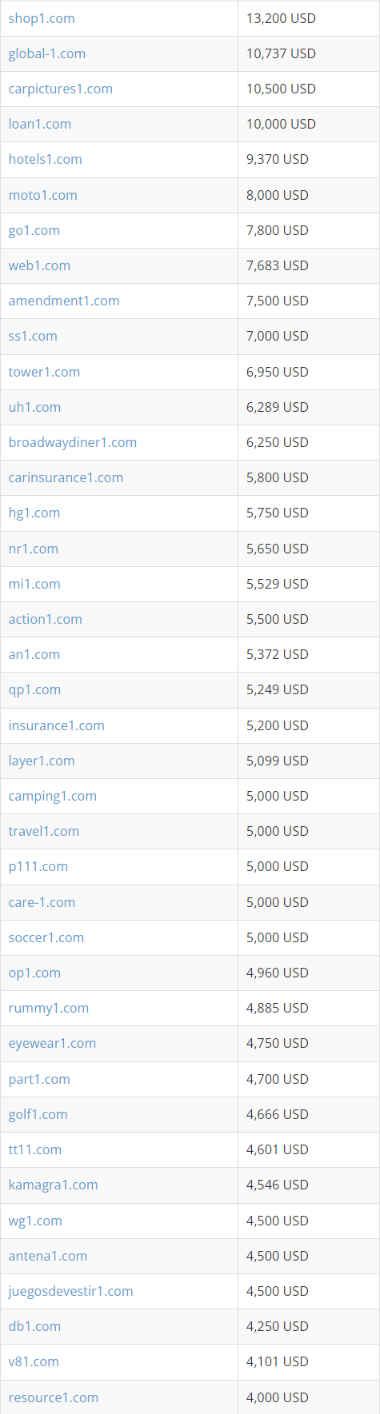Open moto1.com from the list
The height and width of the screenshot is (1414, 380).
click(x=42, y=195)
